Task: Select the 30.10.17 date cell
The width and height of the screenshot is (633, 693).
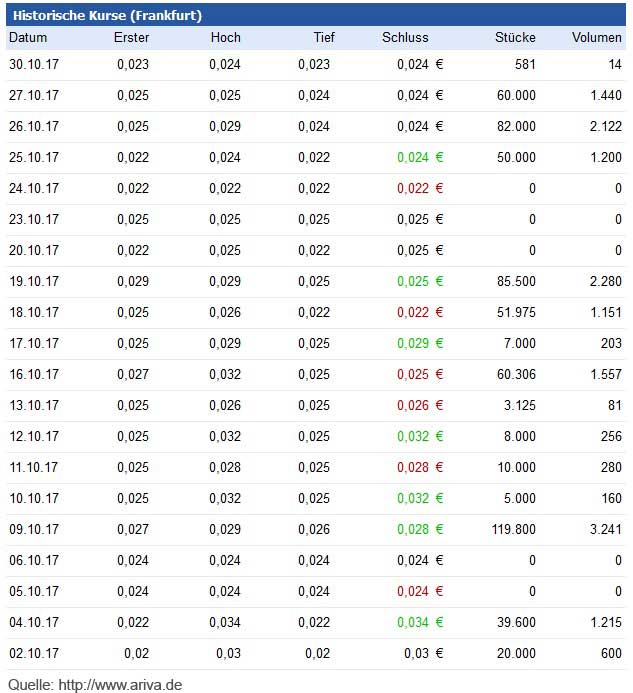Action: [x=34, y=64]
